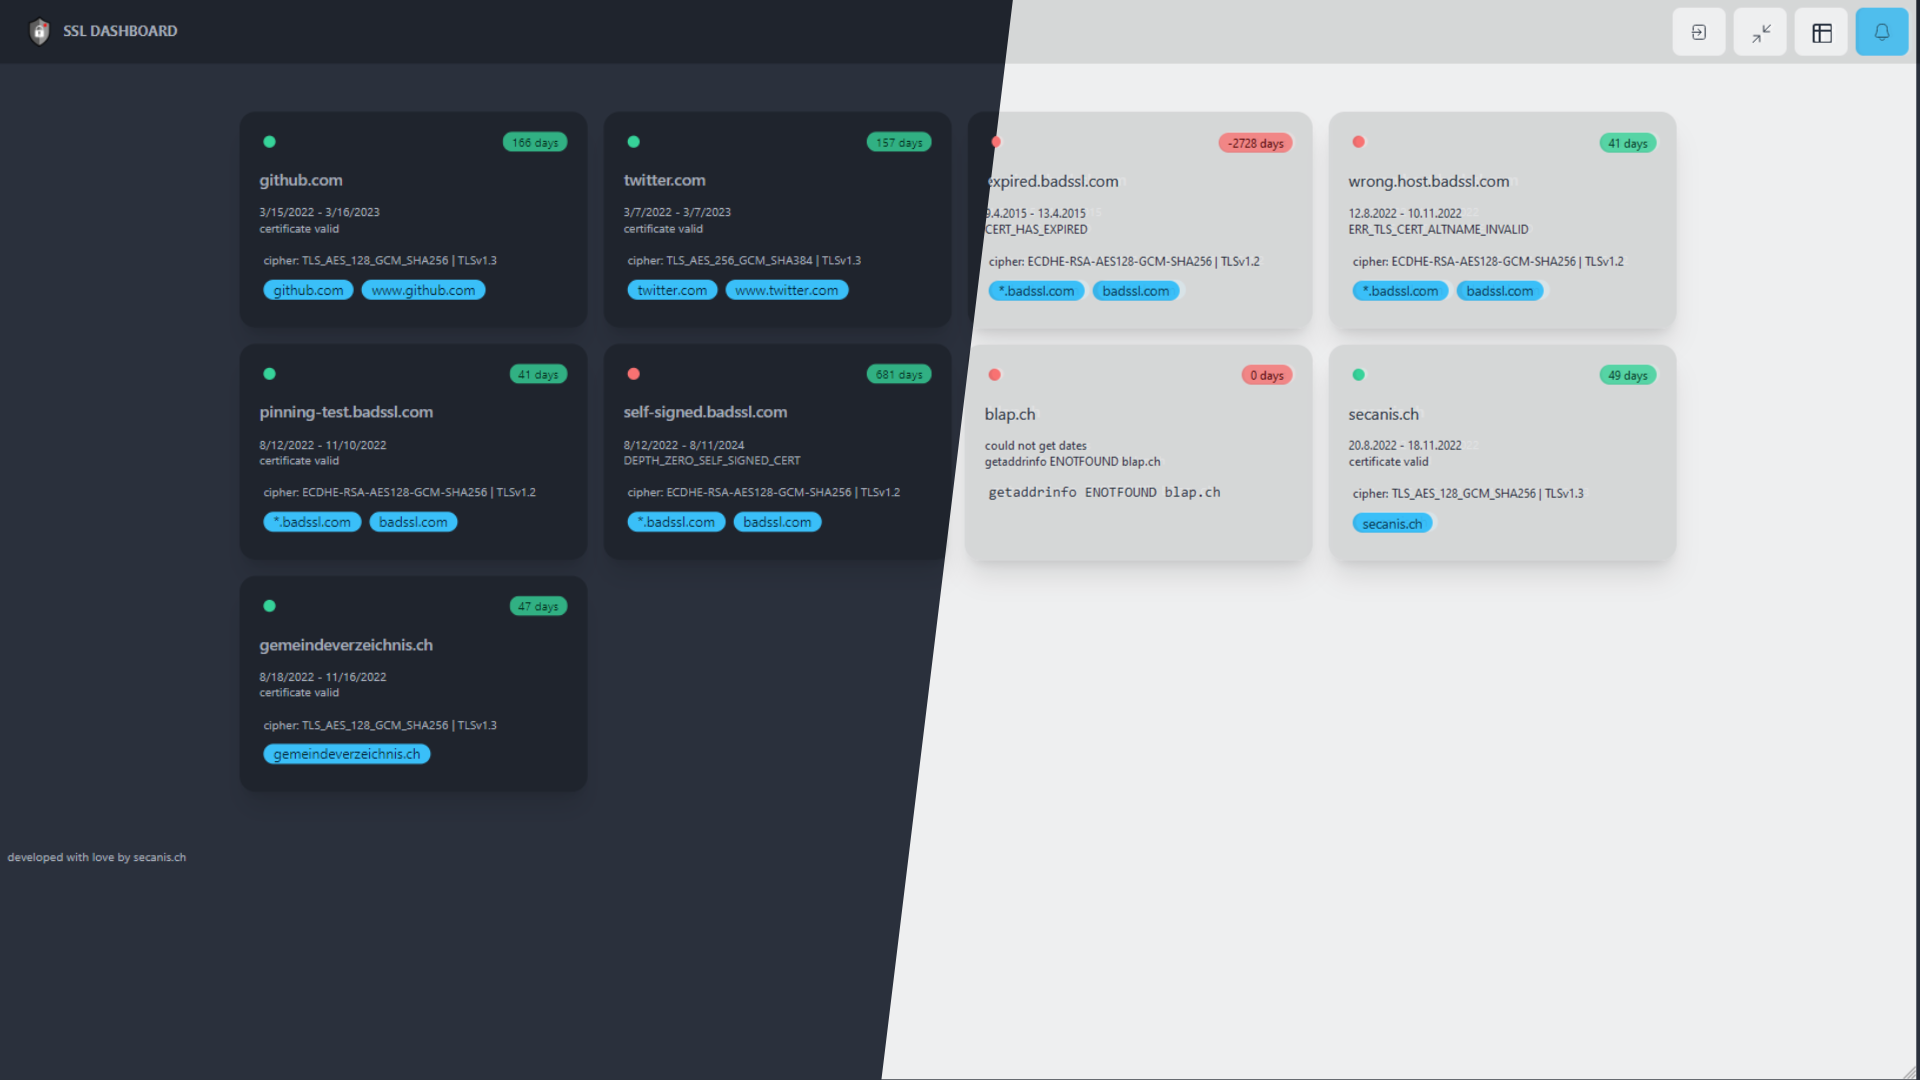Click the -2728 days badge on expired.badssl.com
The height and width of the screenshot is (1080, 1920).
pyautogui.click(x=1255, y=143)
